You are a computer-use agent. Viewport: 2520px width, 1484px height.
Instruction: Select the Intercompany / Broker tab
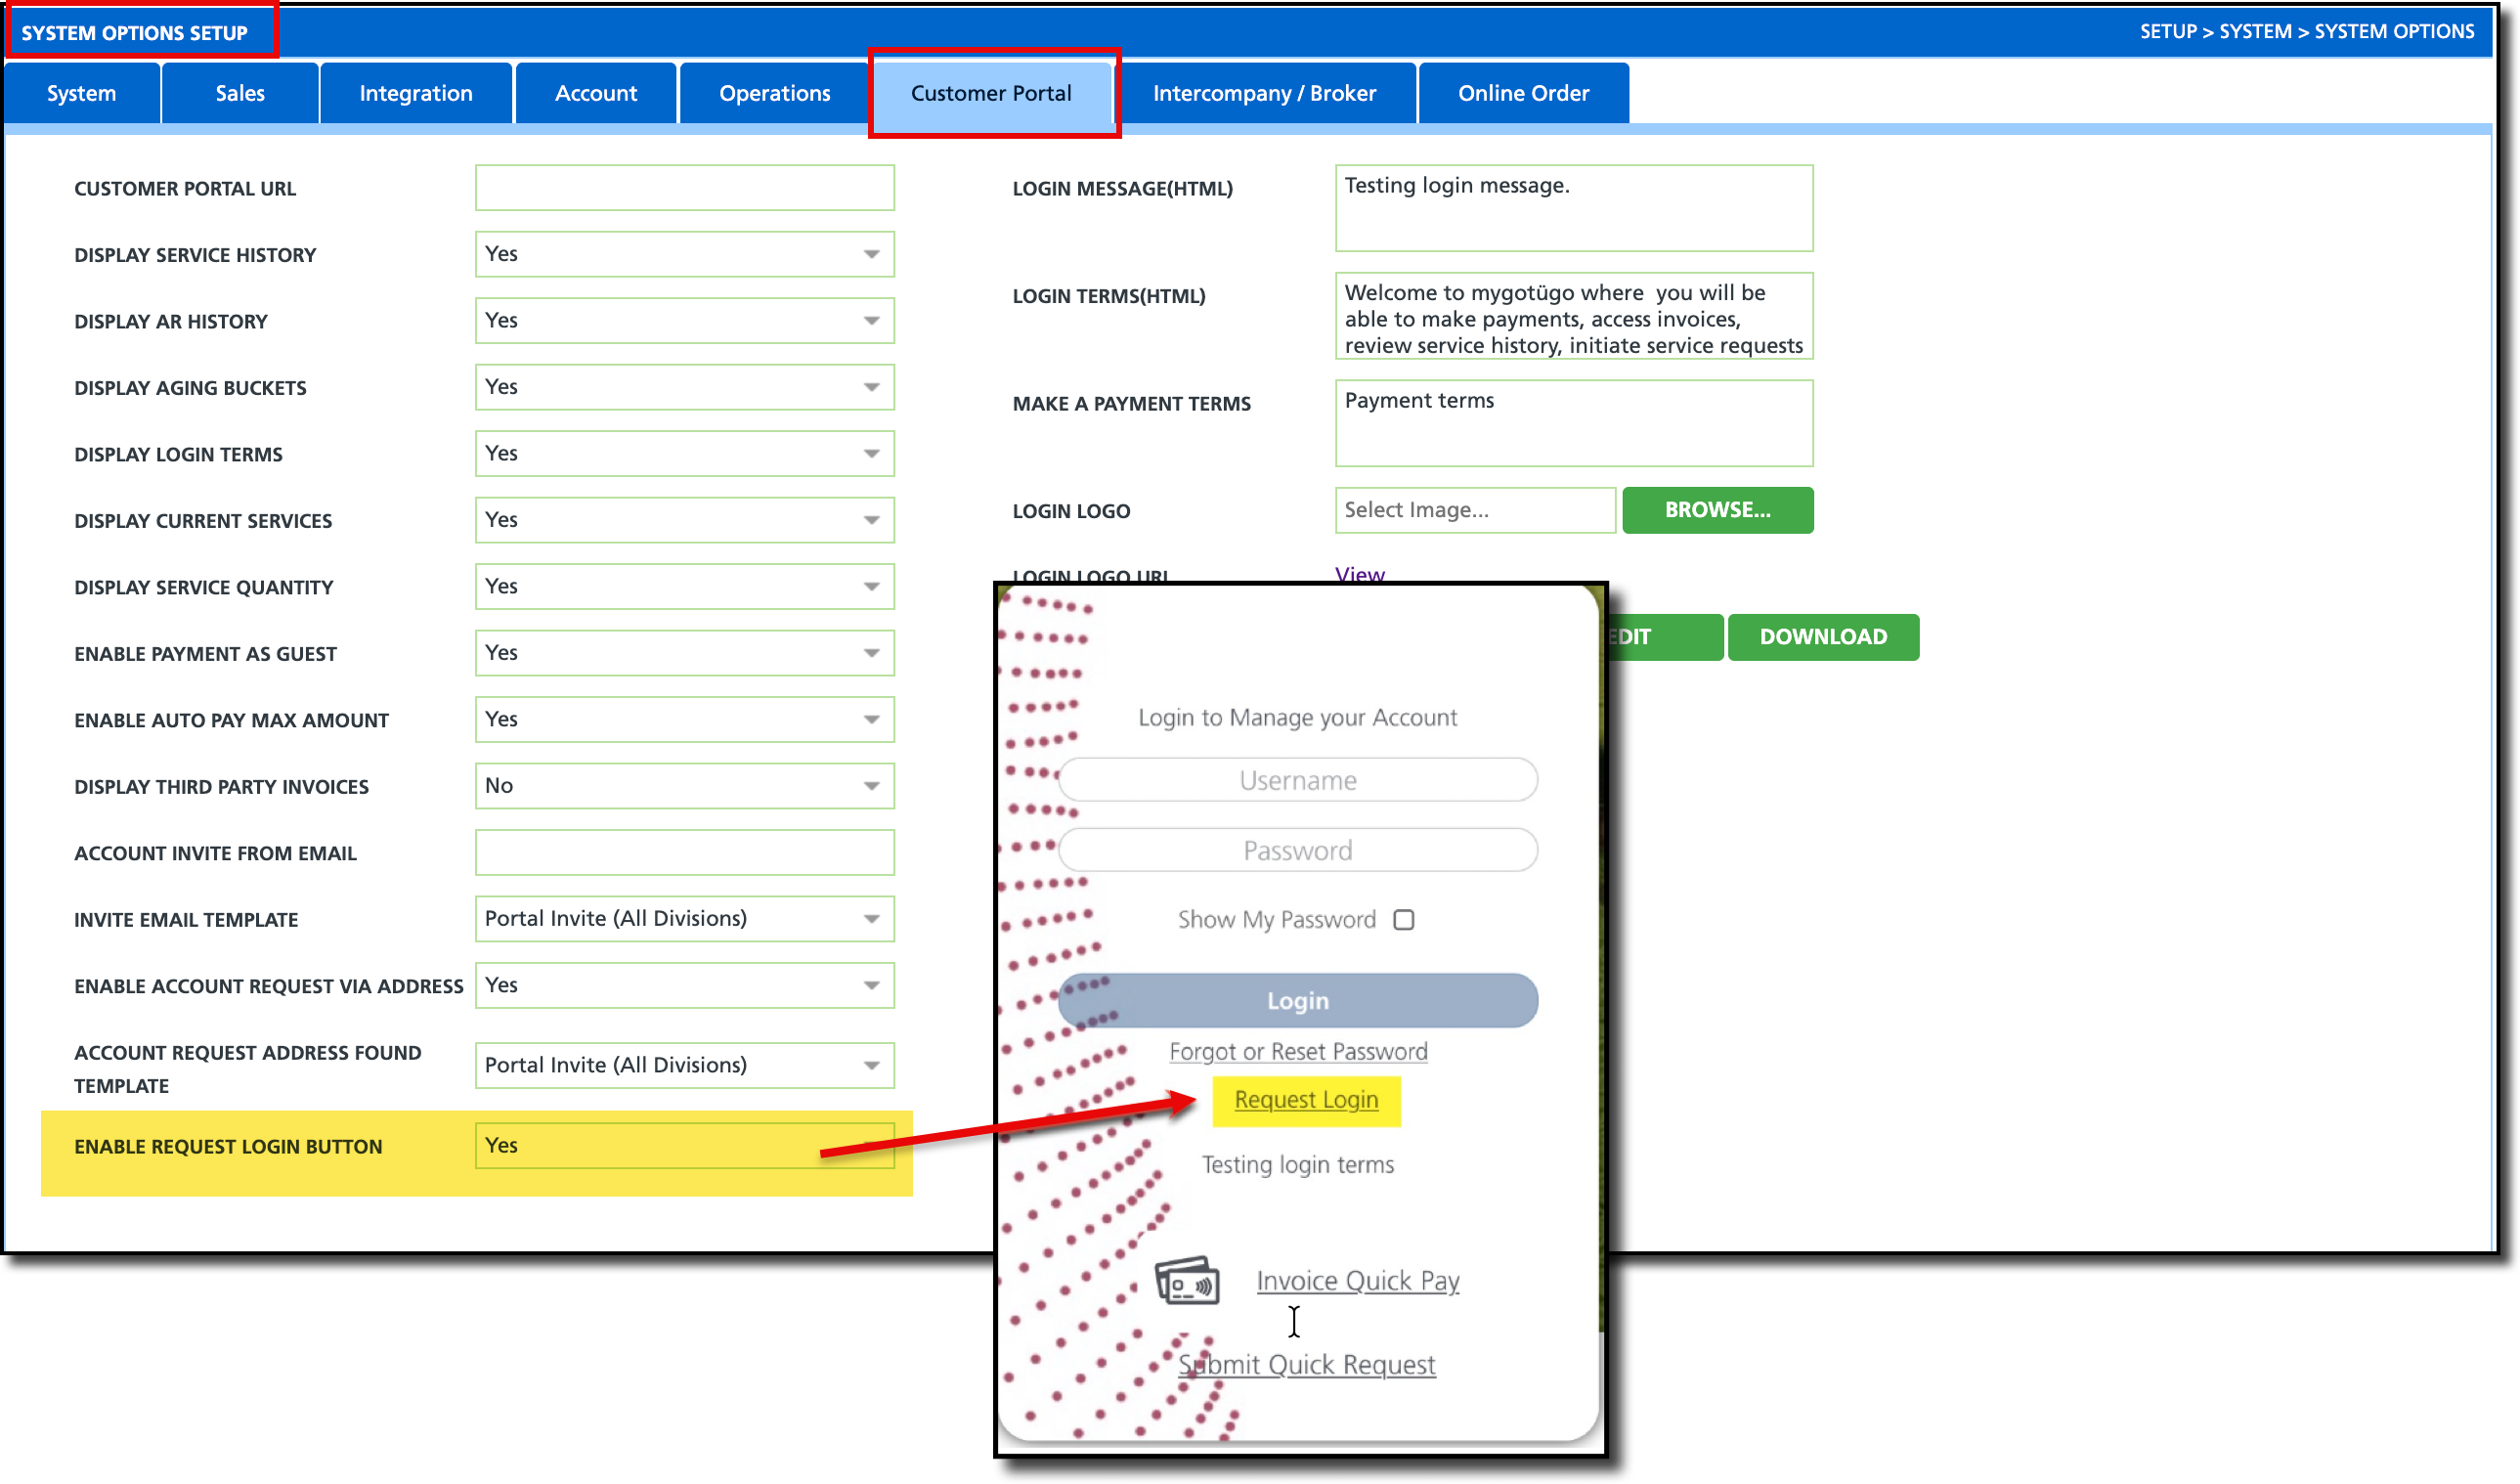coord(1263,93)
